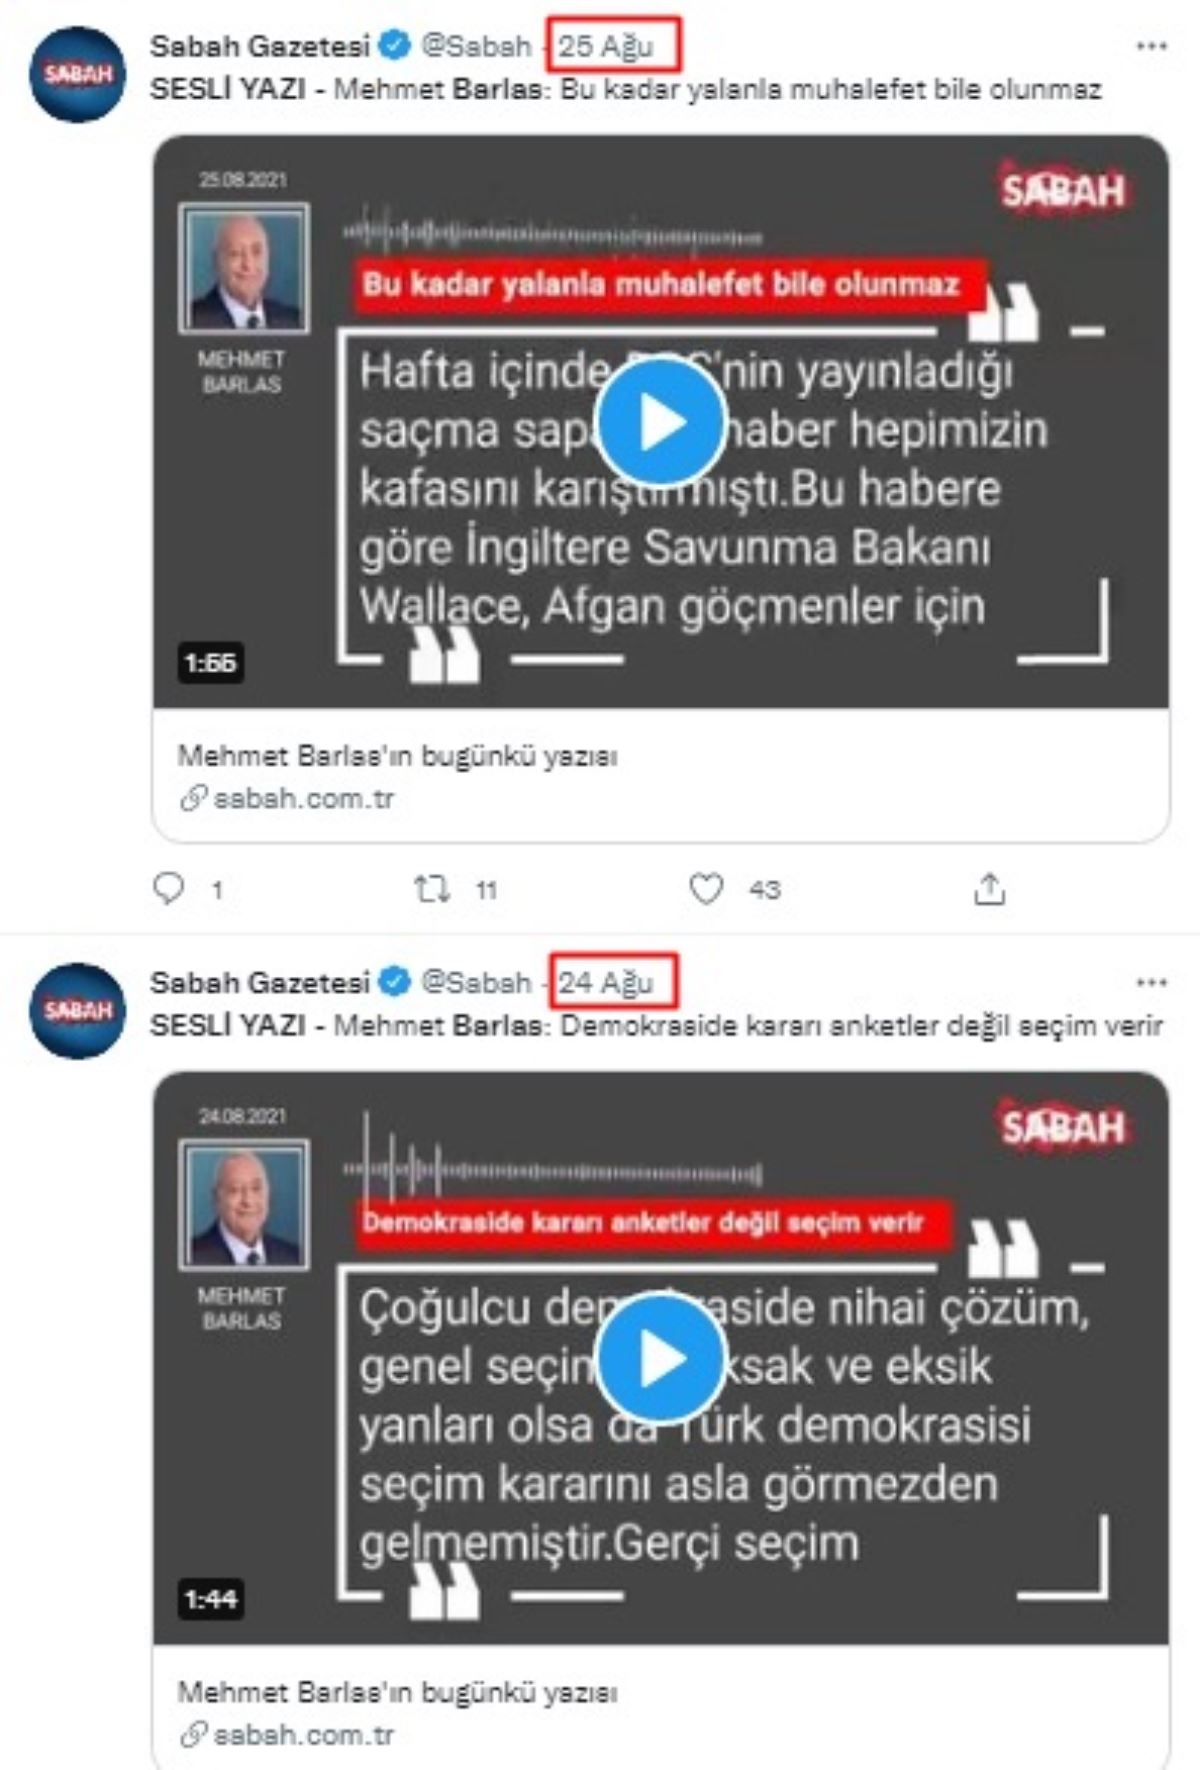Play the second tweet's Demokraside video
Screen dimensions: 1200x1770
click(x=660, y=1359)
